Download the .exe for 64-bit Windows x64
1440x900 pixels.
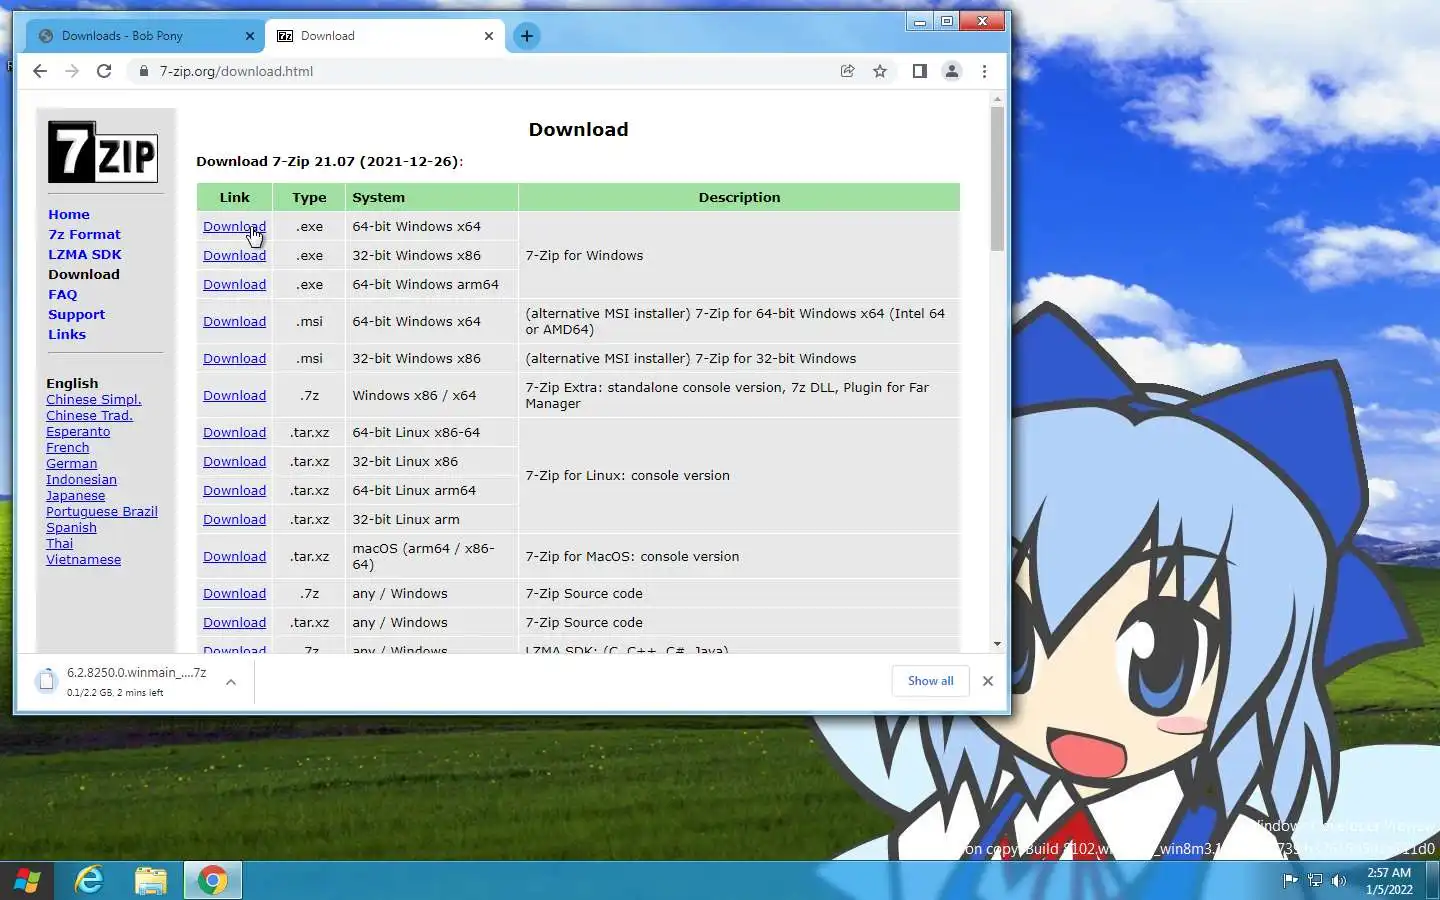click(x=234, y=226)
